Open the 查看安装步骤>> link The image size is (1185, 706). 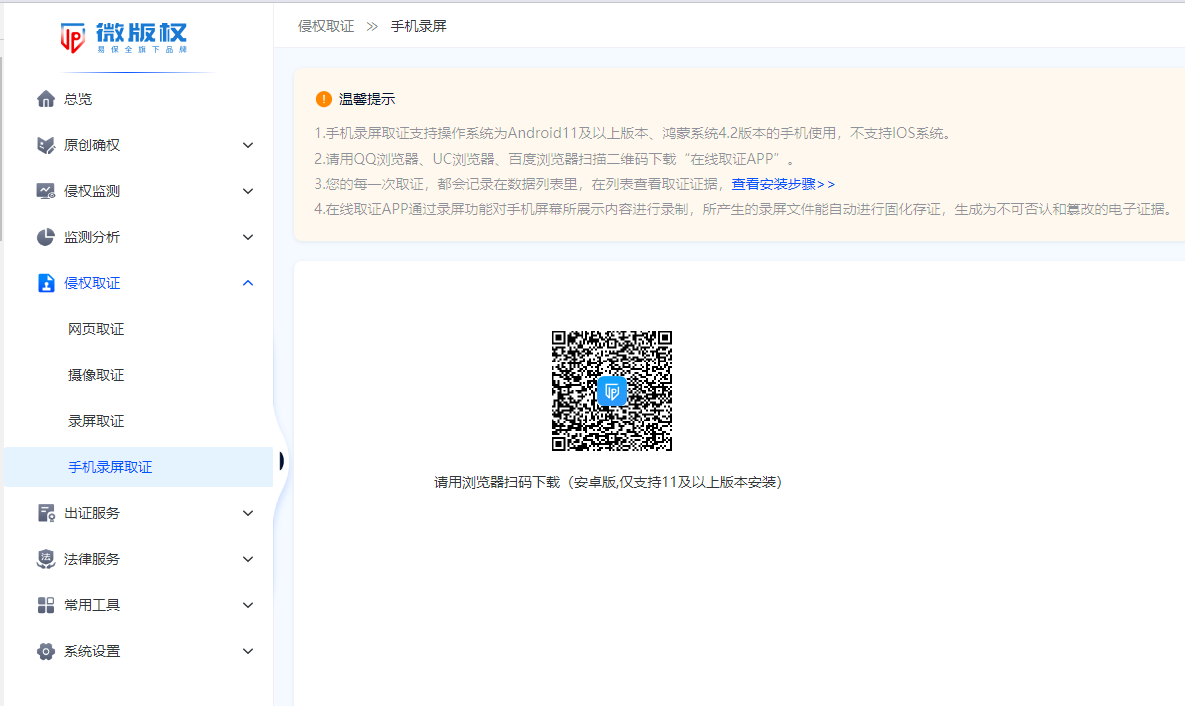[x=783, y=184]
